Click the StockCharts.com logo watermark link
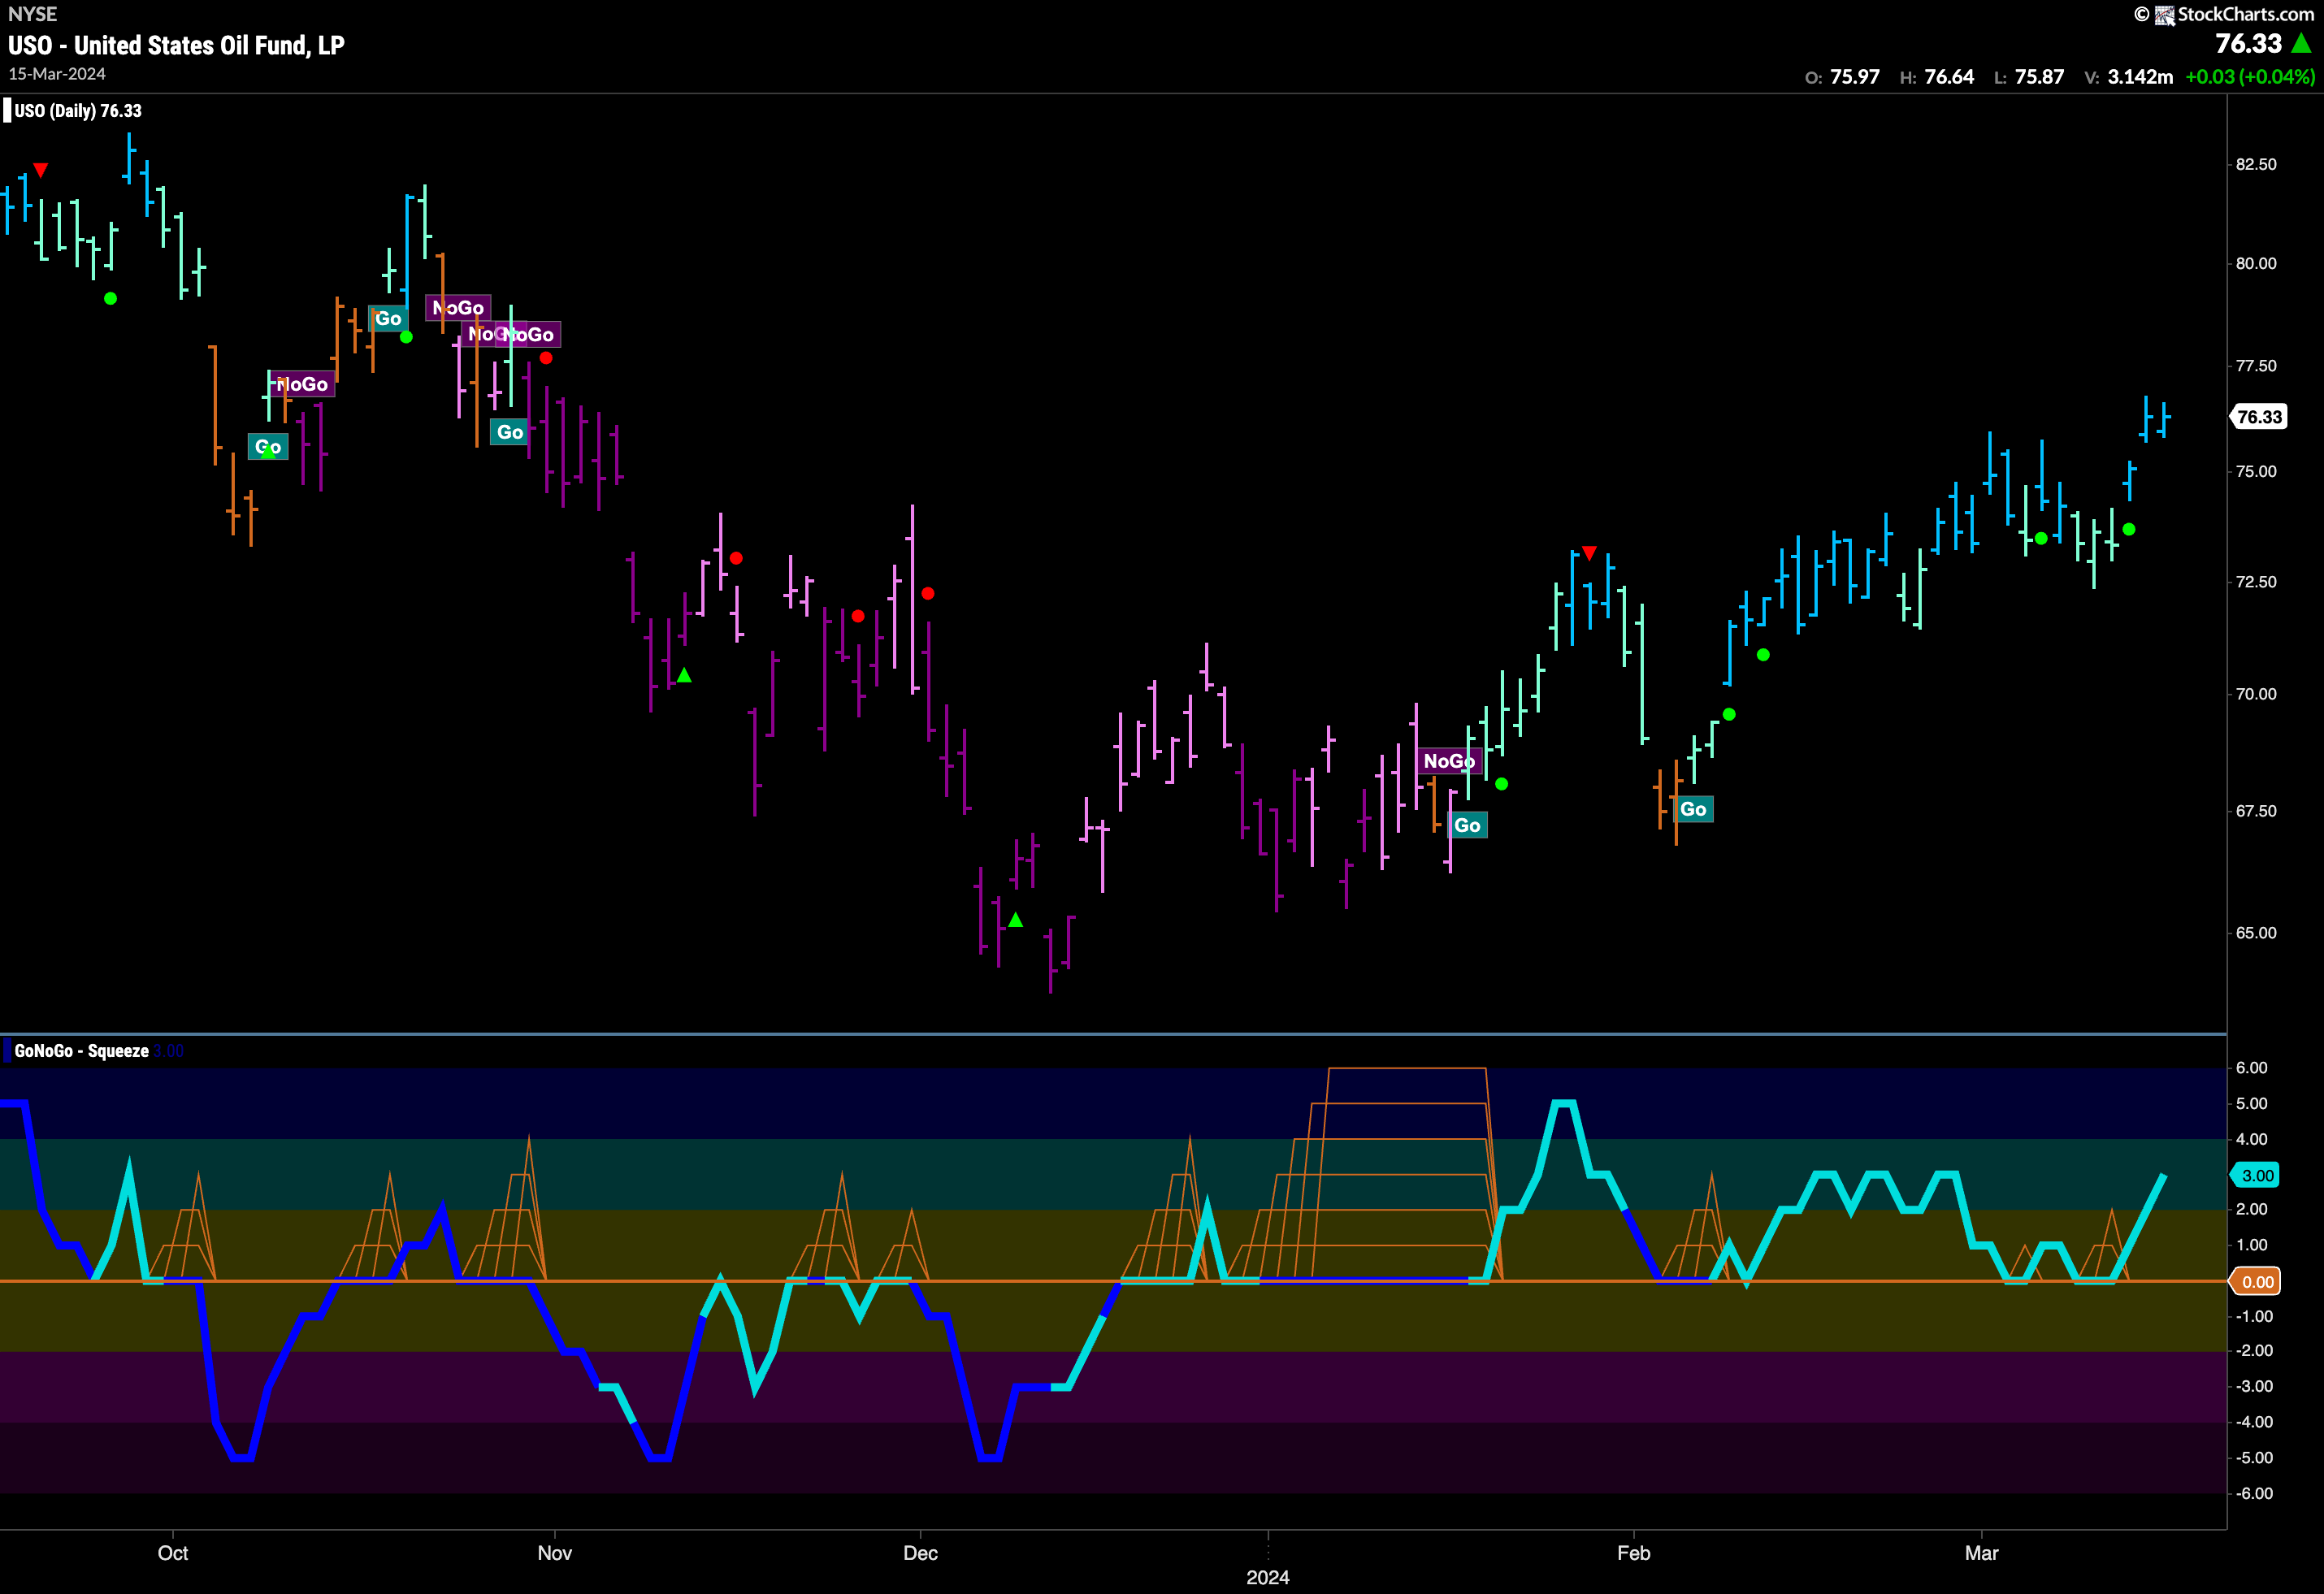Image resolution: width=2324 pixels, height=1594 pixels. pos(2223,14)
